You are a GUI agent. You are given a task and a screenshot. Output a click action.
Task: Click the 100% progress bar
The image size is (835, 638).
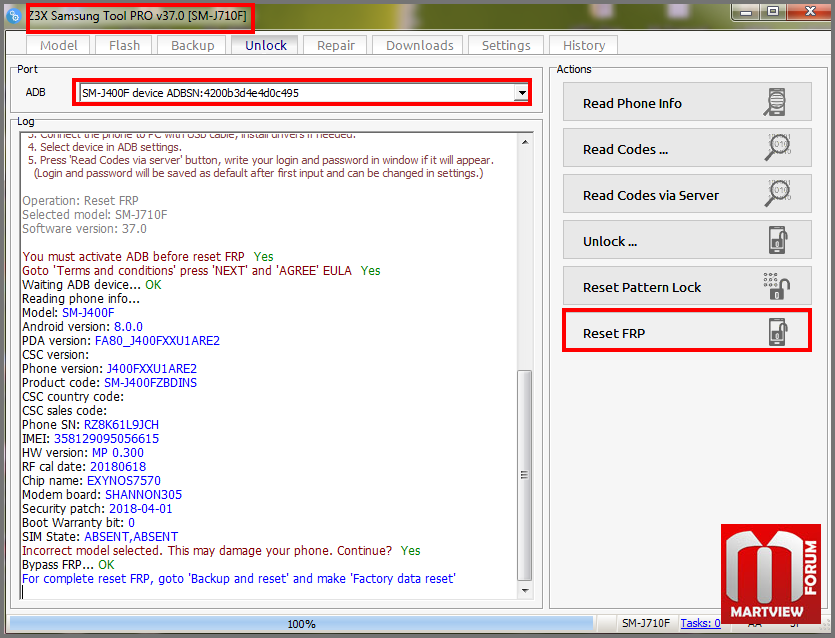(x=301, y=624)
